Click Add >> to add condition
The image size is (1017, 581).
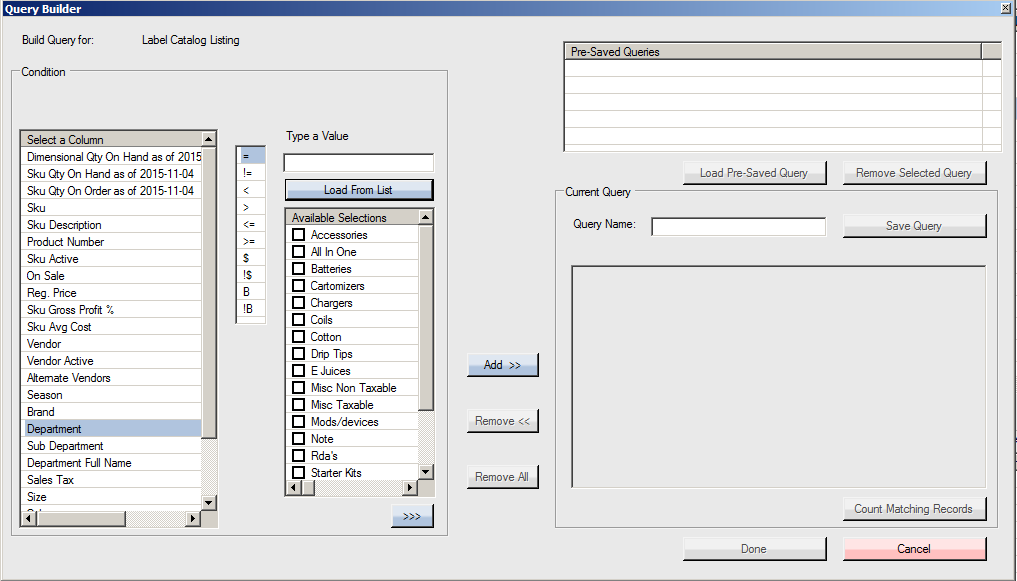pyautogui.click(x=502, y=365)
